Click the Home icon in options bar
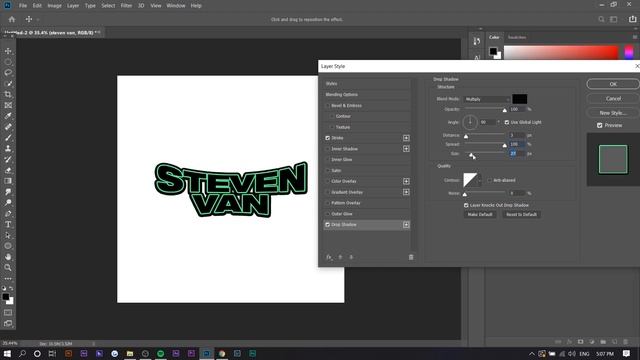The height and width of the screenshot is (360, 640). tap(12, 19)
